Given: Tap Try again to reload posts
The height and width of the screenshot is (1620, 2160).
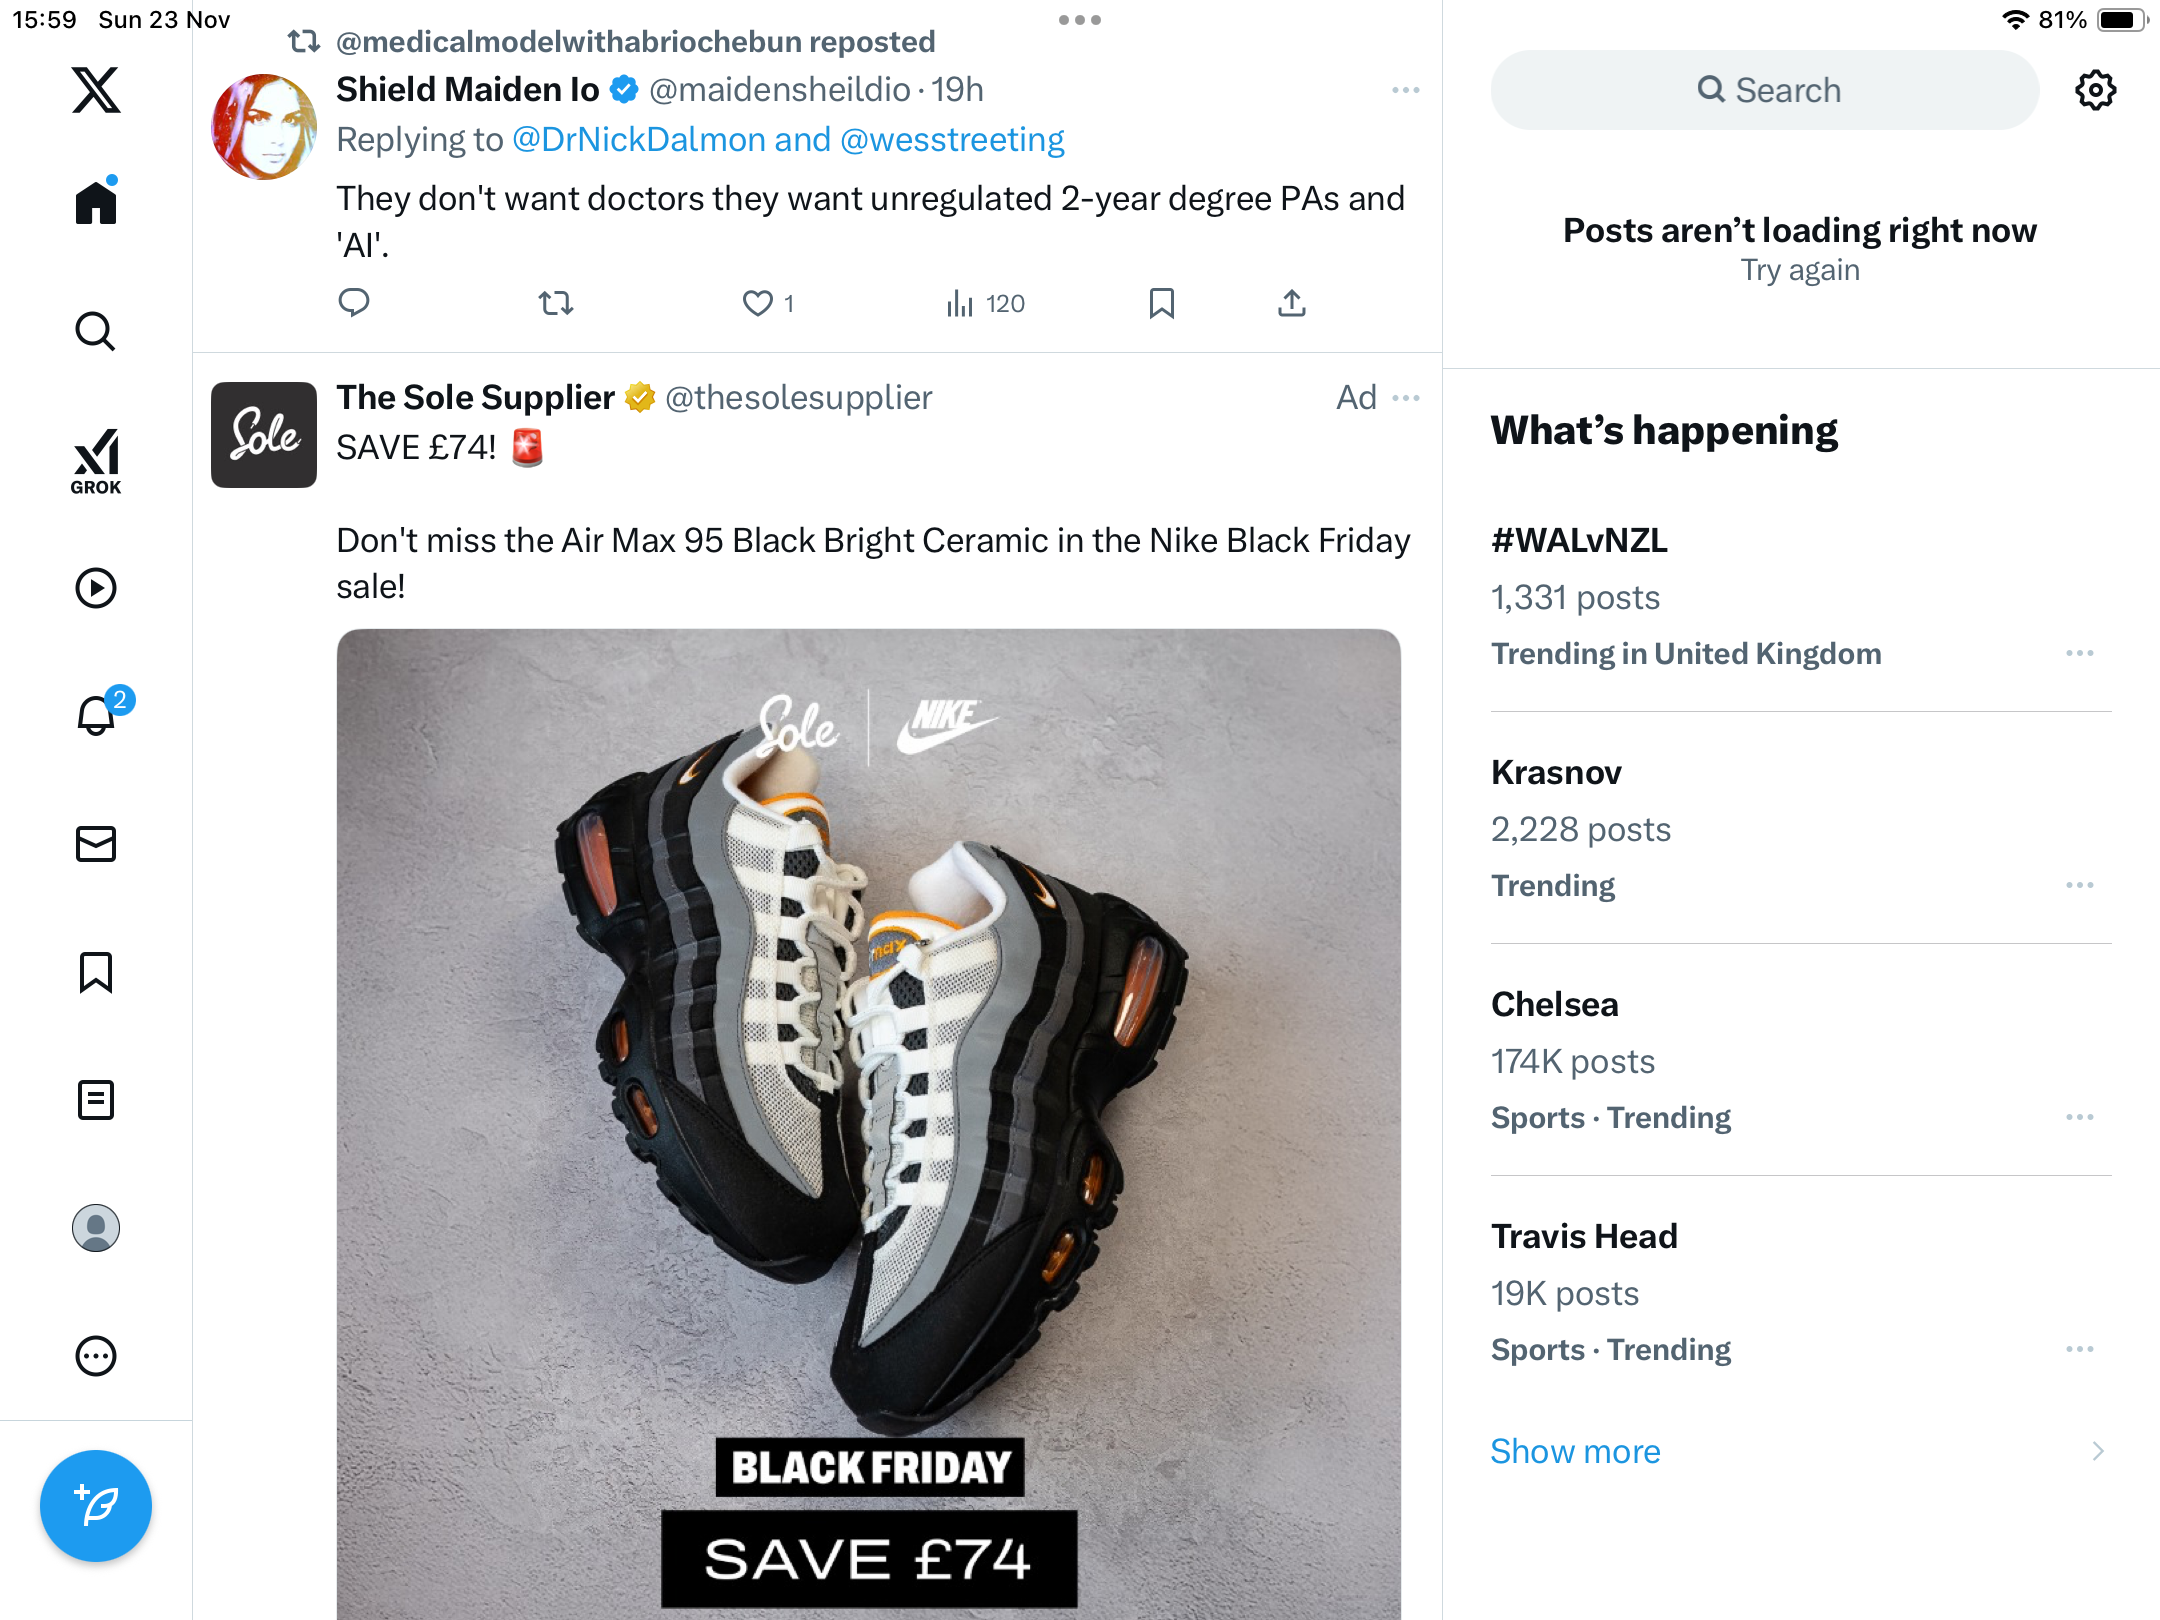Looking at the screenshot, I should click(1800, 270).
